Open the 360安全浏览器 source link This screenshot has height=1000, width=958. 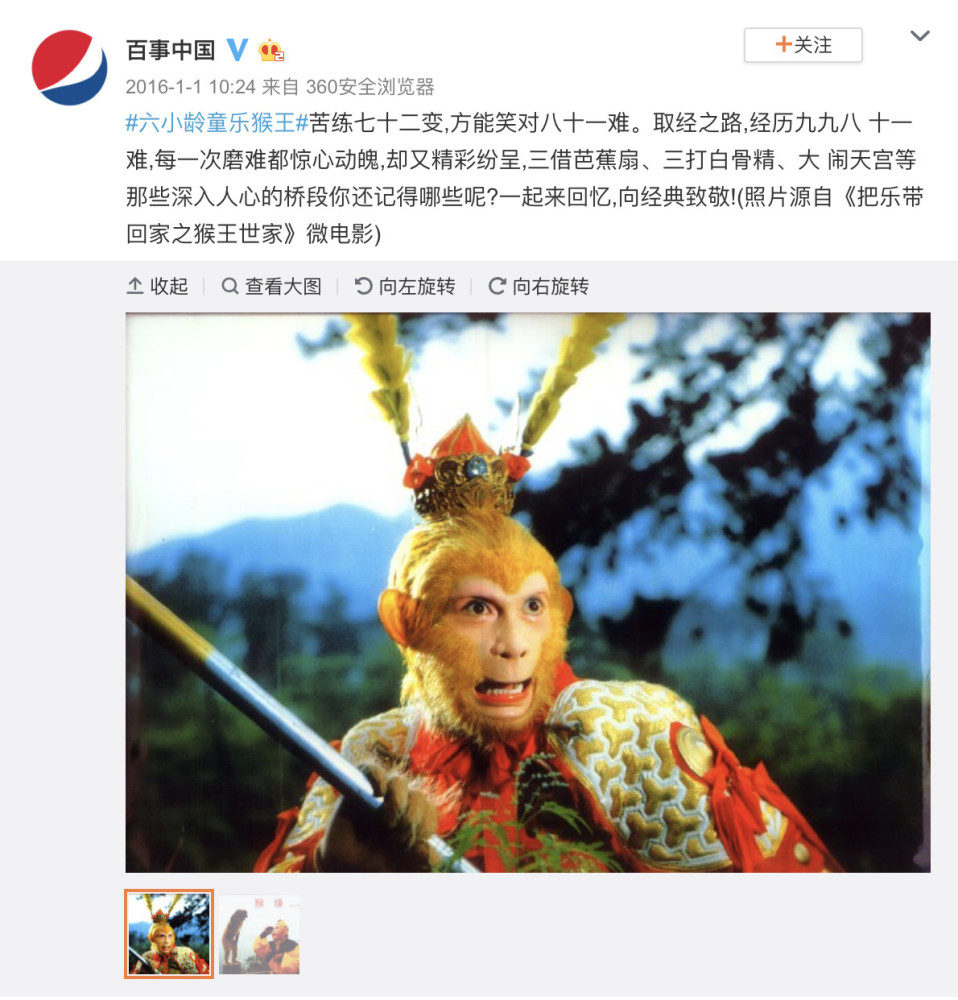(x=370, y=87)
